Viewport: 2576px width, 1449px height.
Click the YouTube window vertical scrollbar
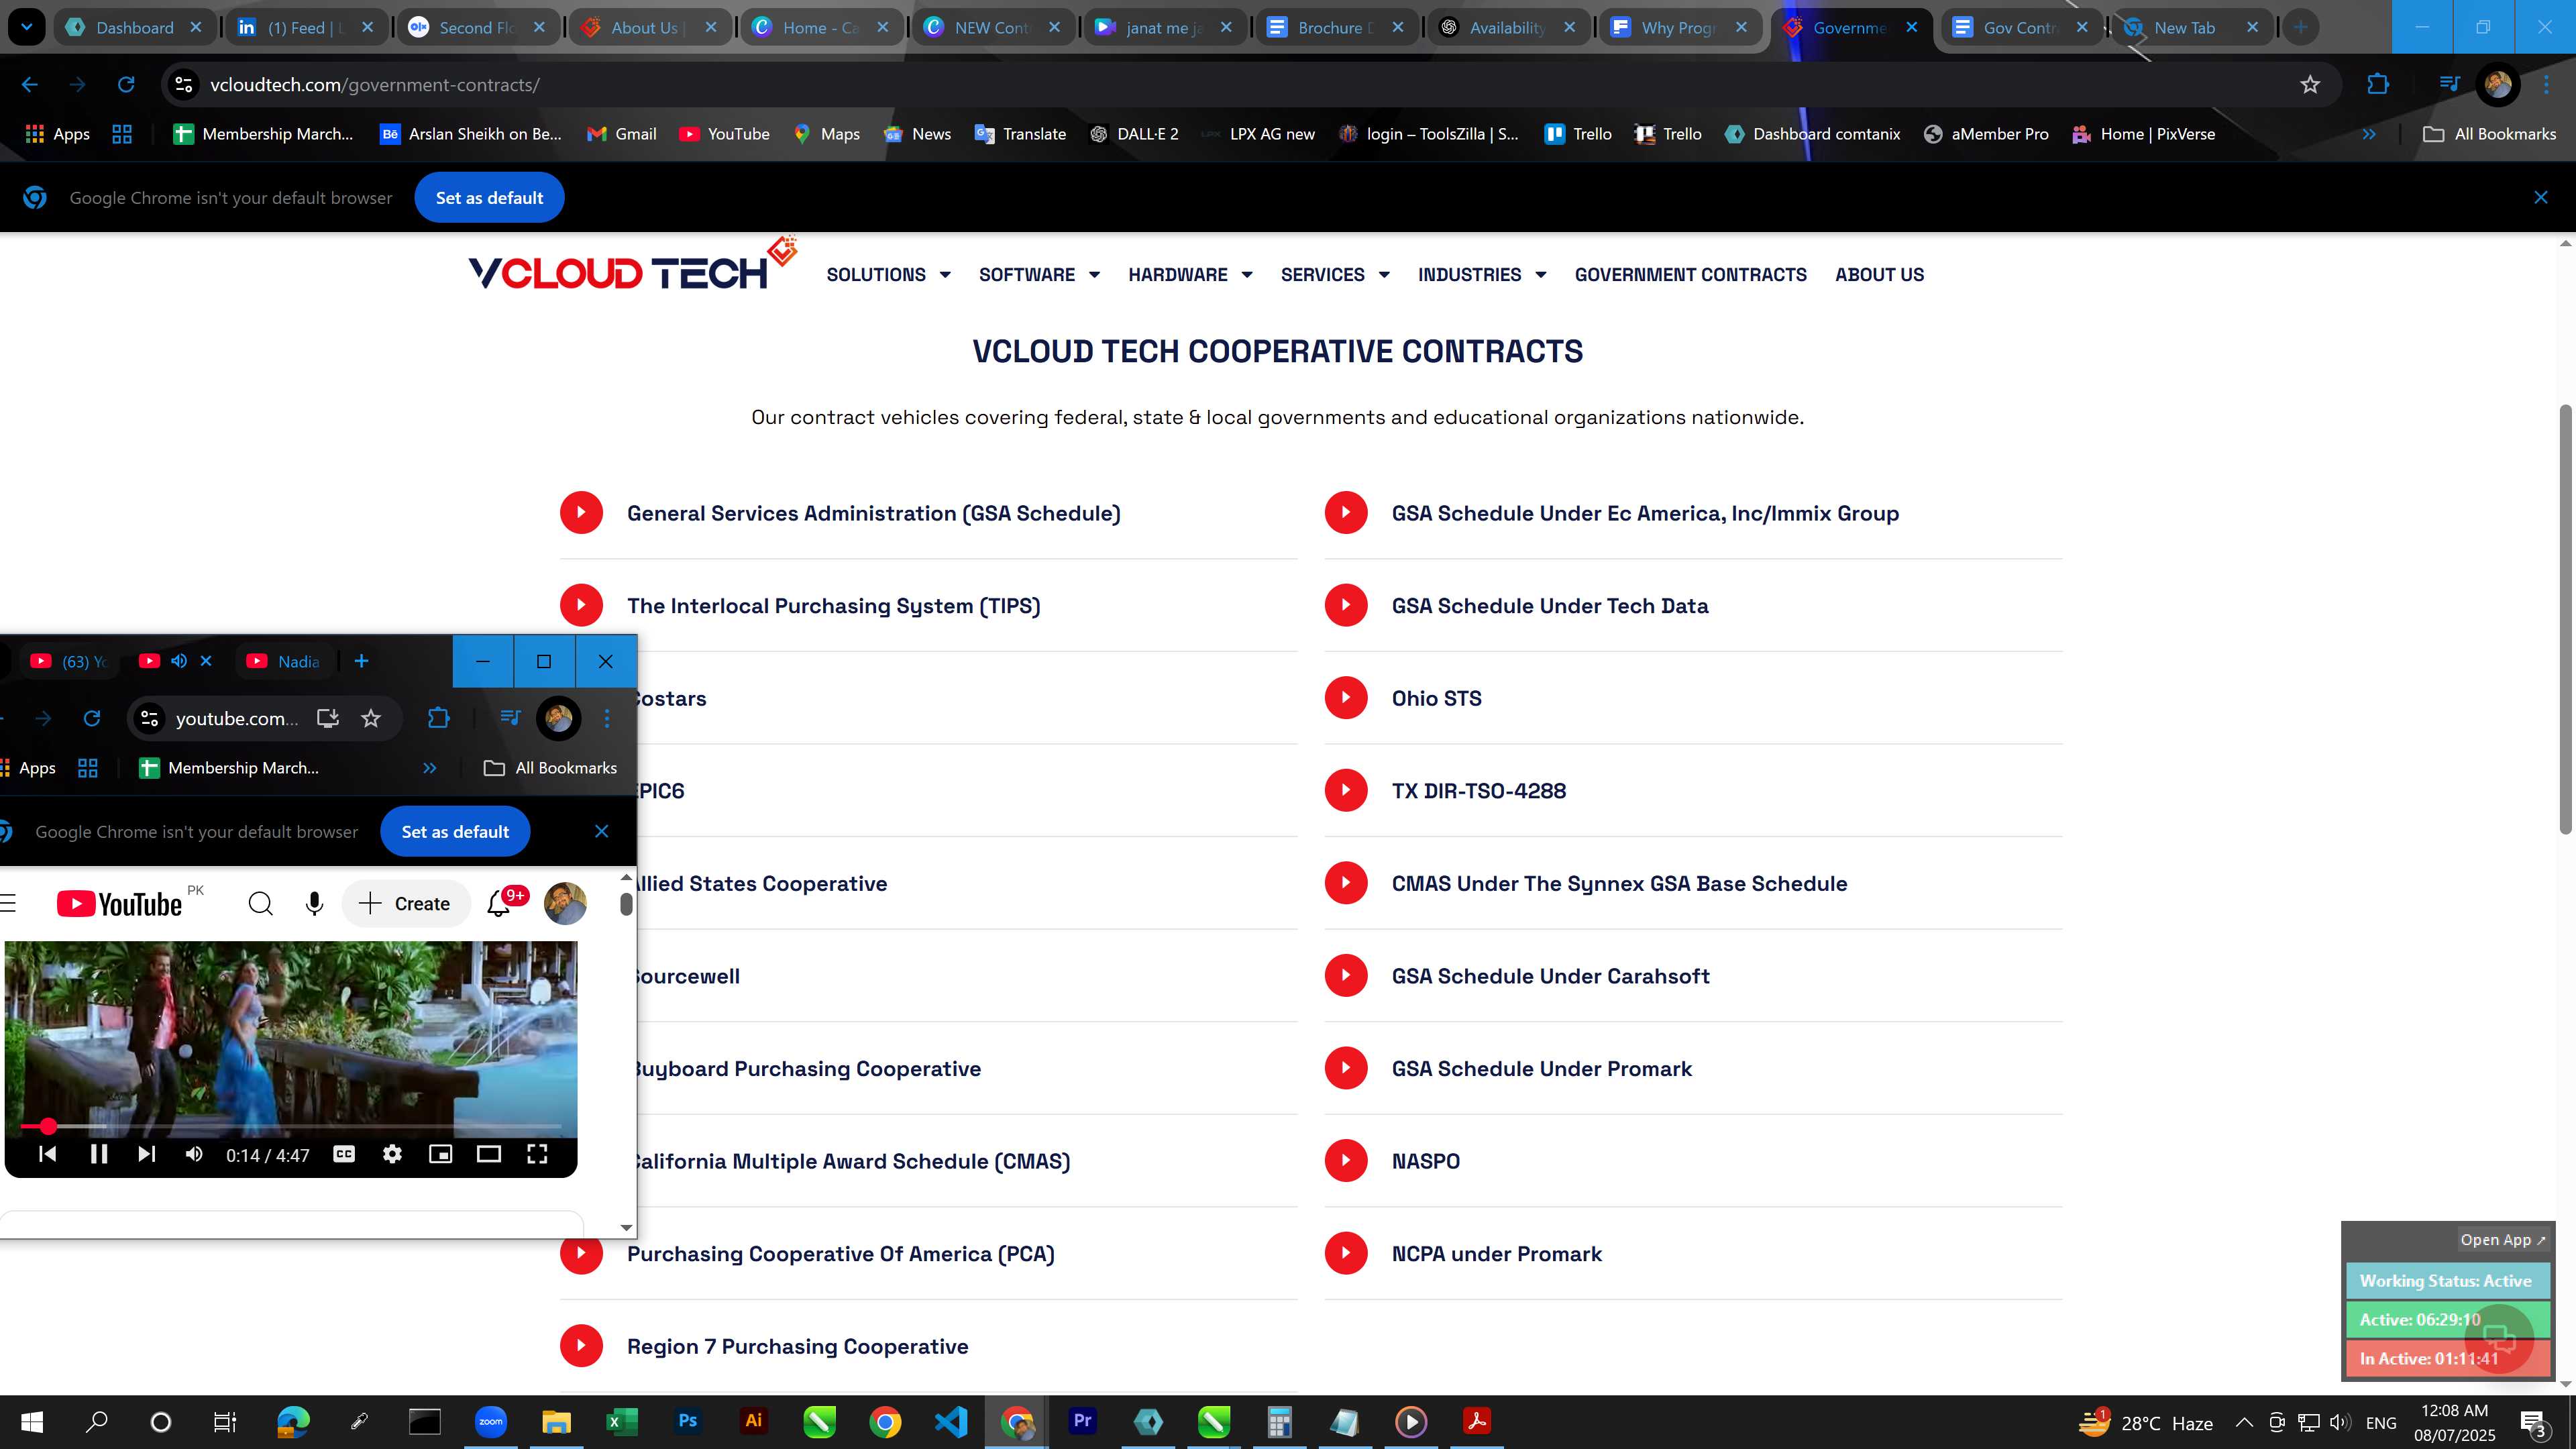626,904
